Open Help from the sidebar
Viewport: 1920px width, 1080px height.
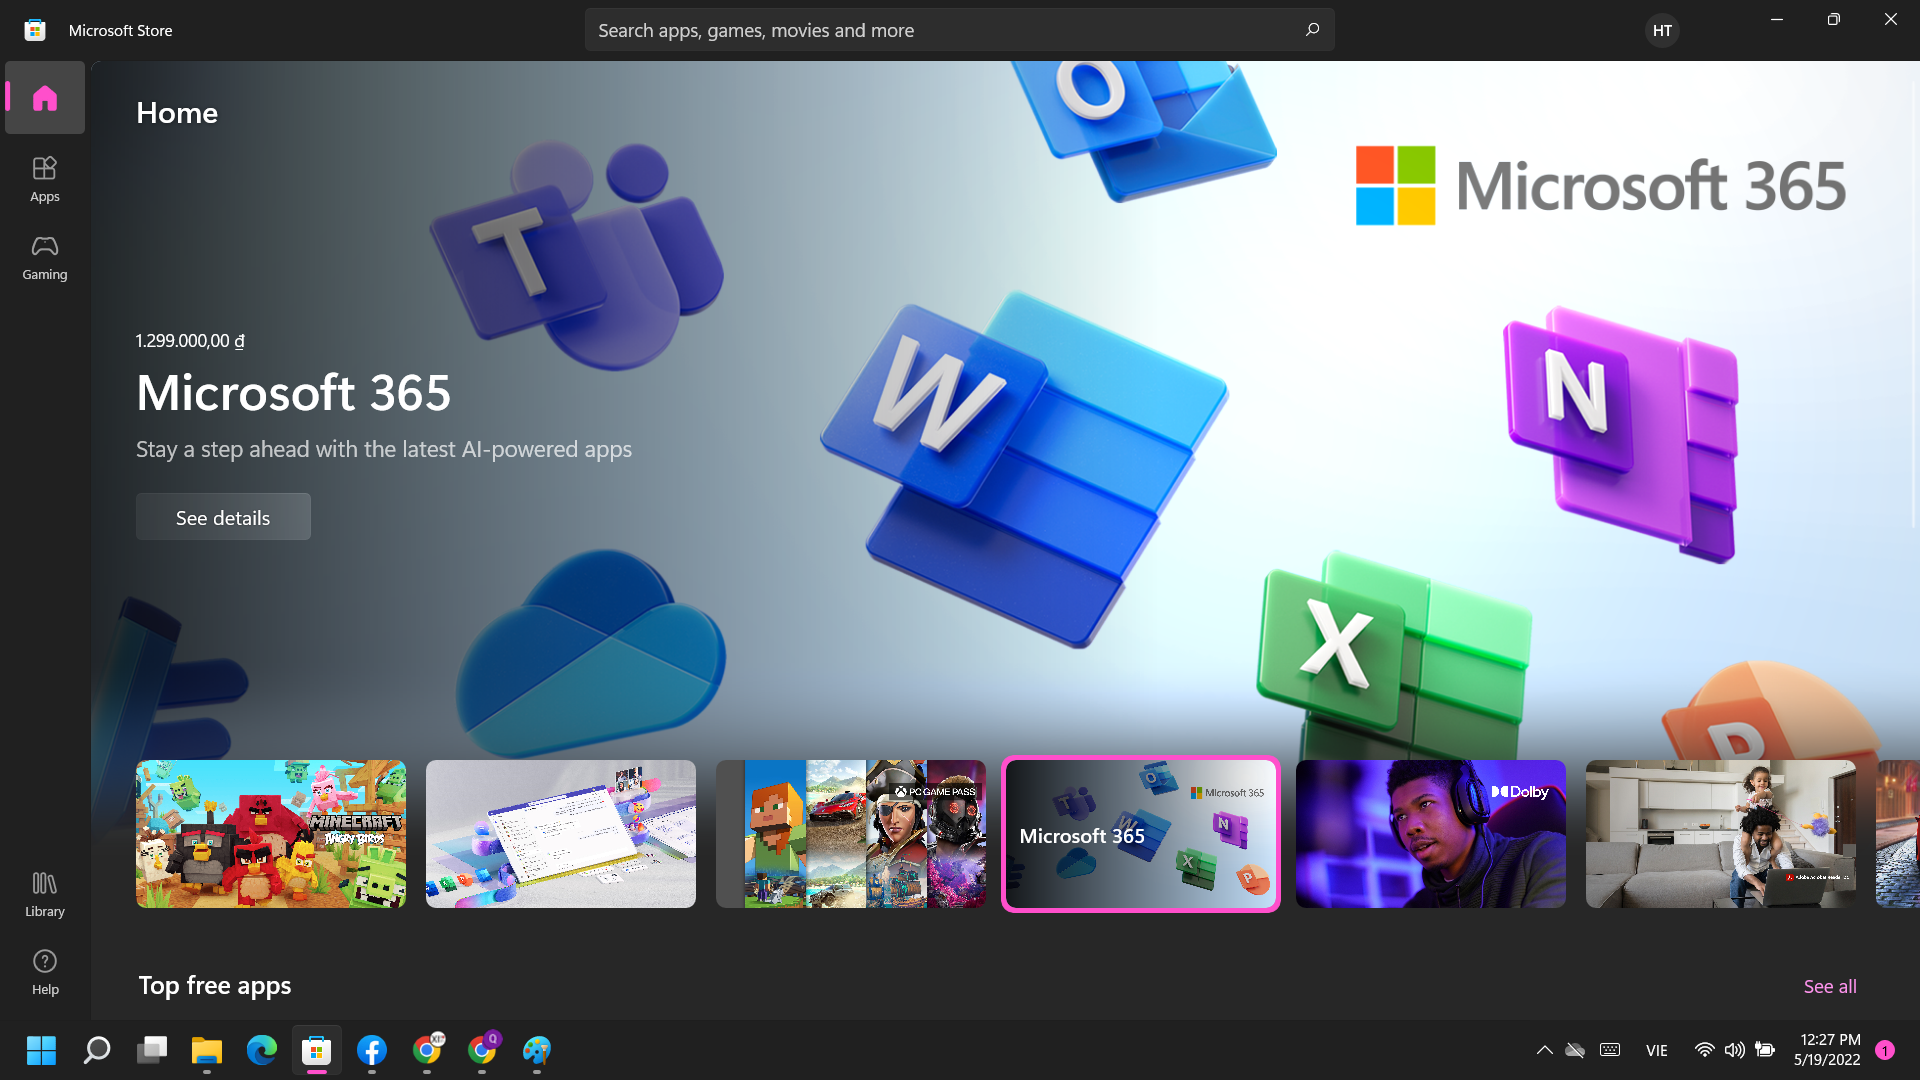pyautogui.click(x=44, y=971)
